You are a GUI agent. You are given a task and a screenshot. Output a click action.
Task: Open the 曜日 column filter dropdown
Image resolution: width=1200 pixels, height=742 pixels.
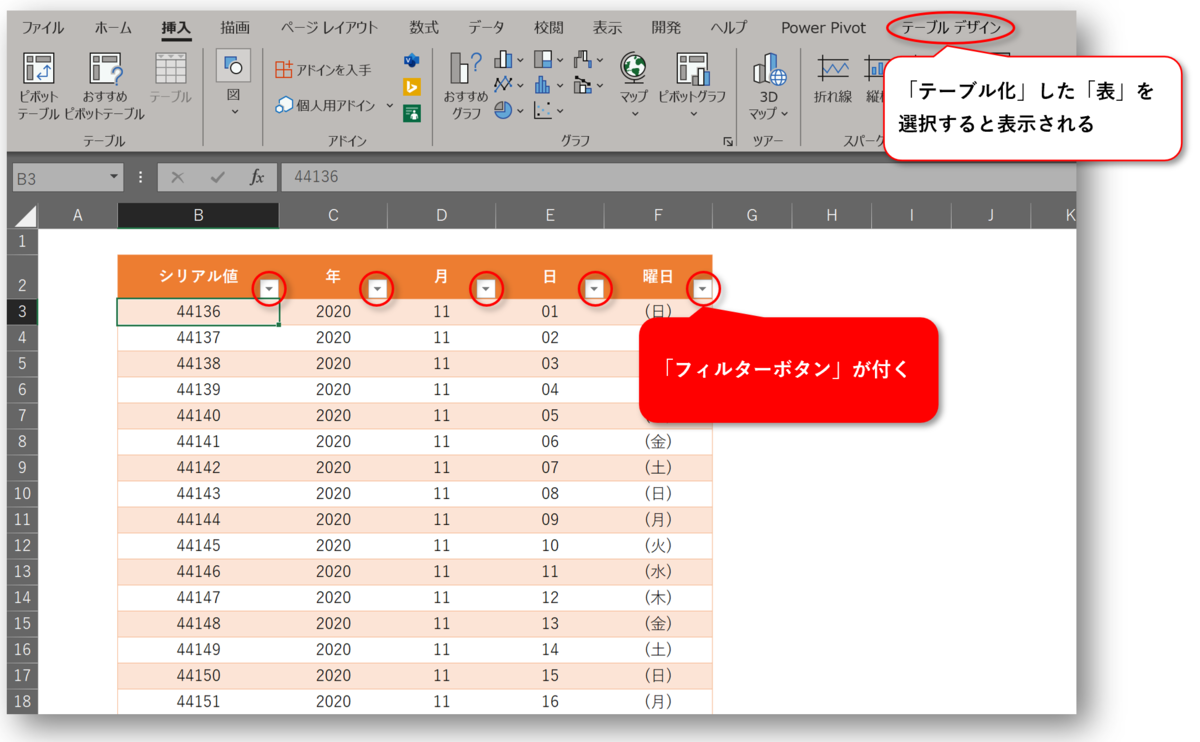click(703, 288)
